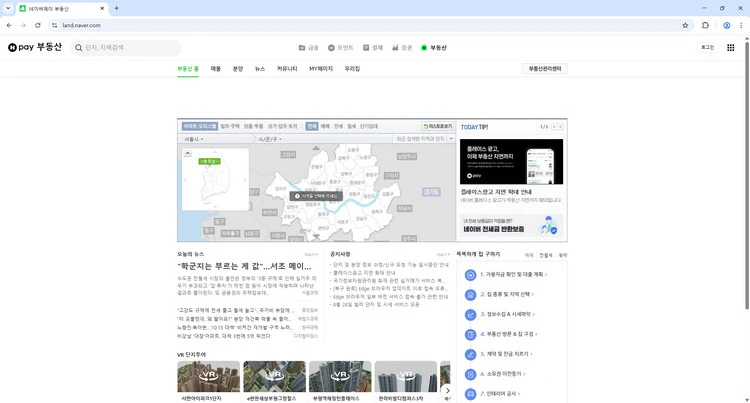Image resolution: width=750 pixels, height=403 pixels.
Task: Click the browser reload button
Action: click(x=38, y=25)
